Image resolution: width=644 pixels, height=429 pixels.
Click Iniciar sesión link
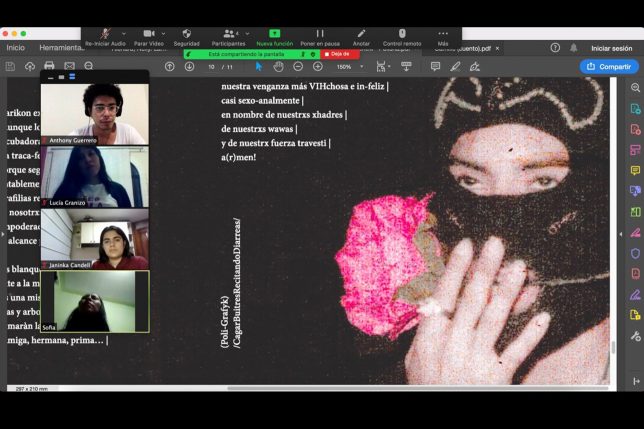[x=611, y=47]
